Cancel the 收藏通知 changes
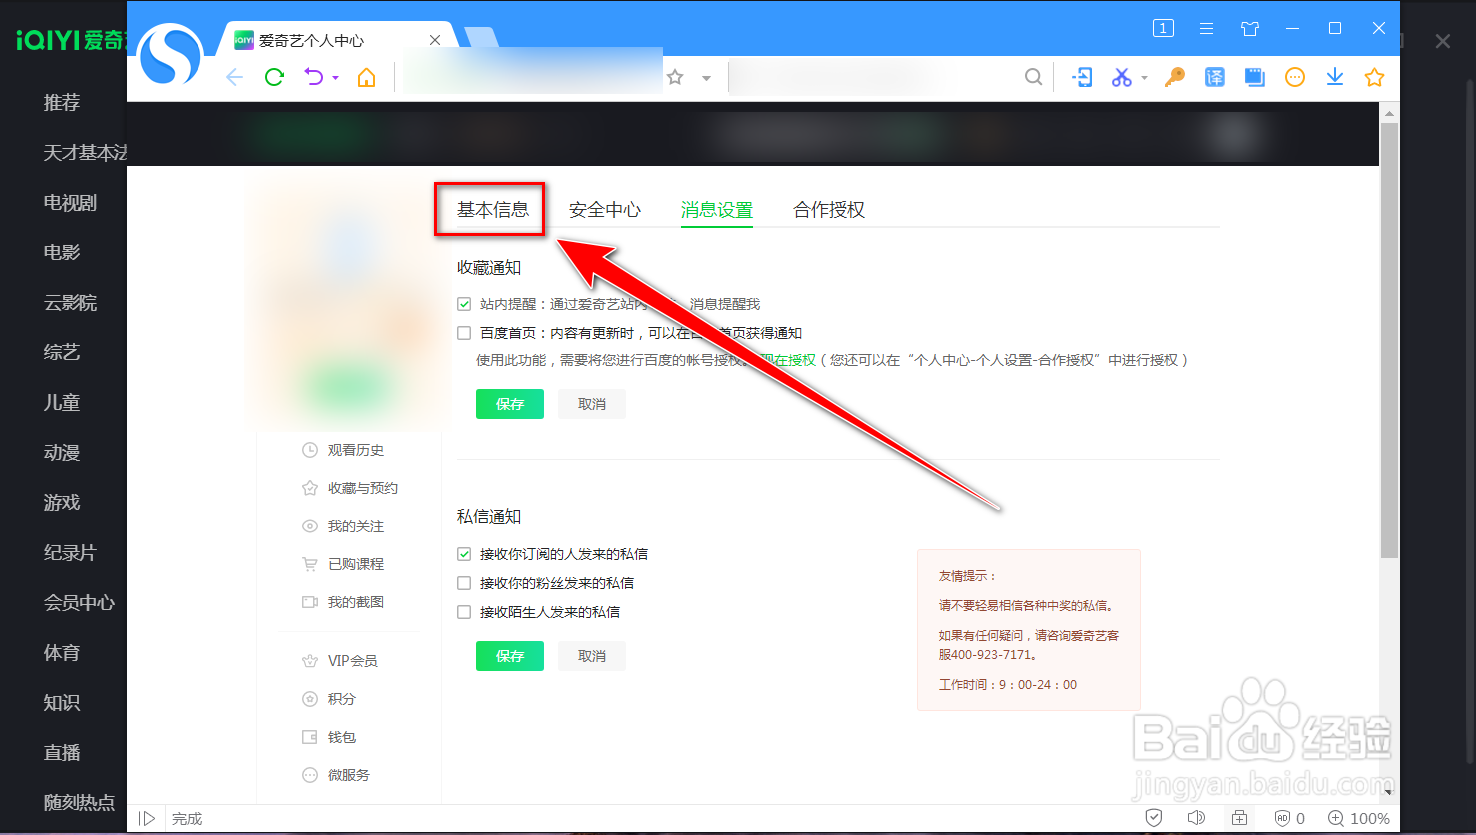Viewport: 1476px width, 835px height. tap(592, 404)
